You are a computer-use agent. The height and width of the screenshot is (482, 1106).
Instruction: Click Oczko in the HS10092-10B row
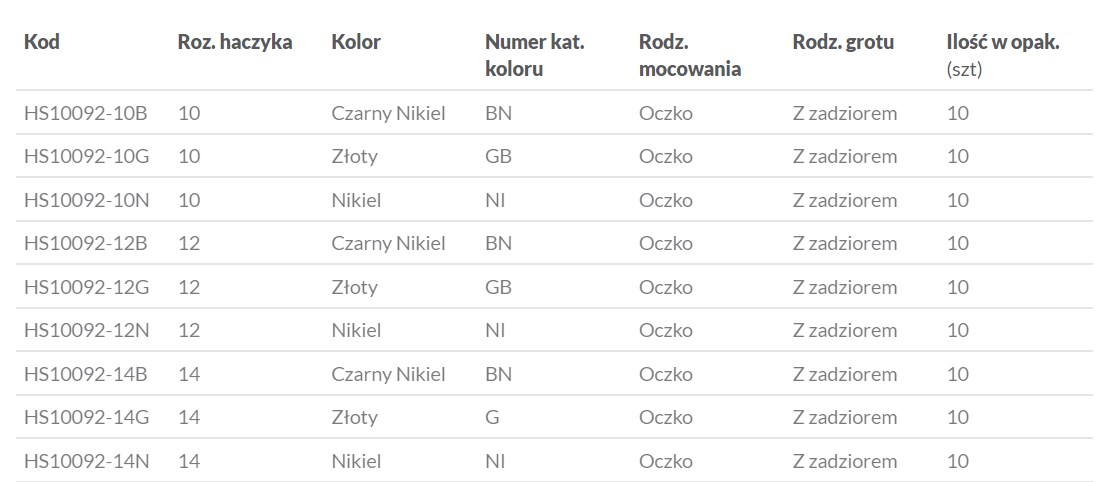[665, 113]
